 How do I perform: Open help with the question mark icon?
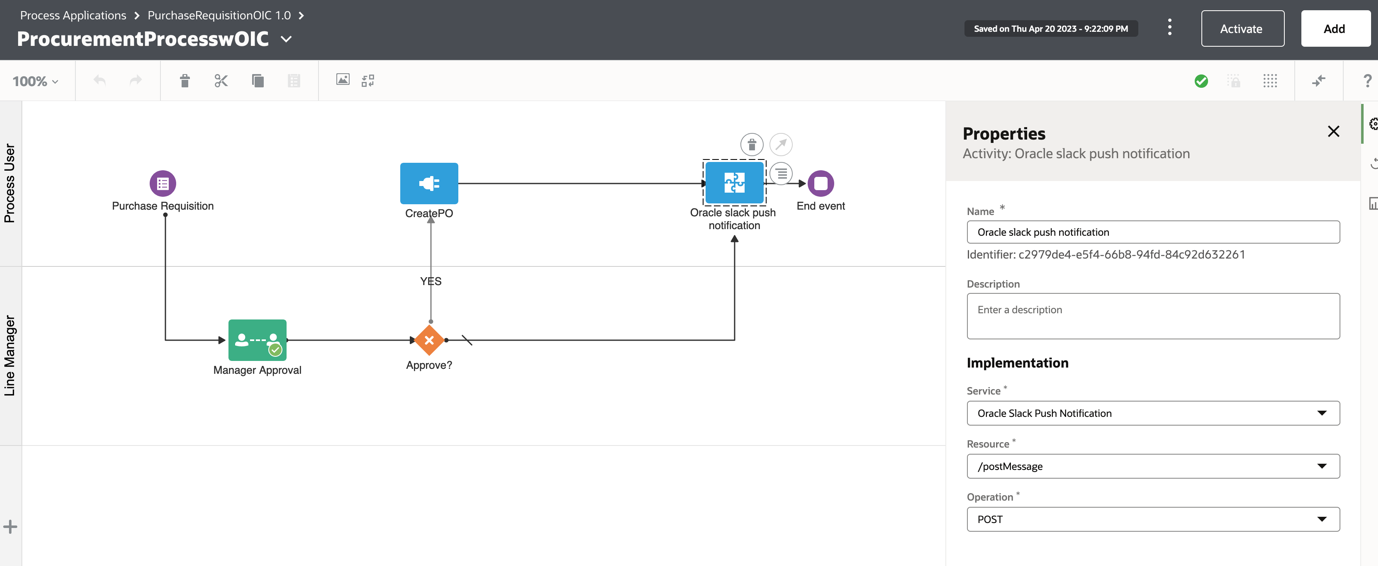pyautogui.click(x=1367, y=81)
